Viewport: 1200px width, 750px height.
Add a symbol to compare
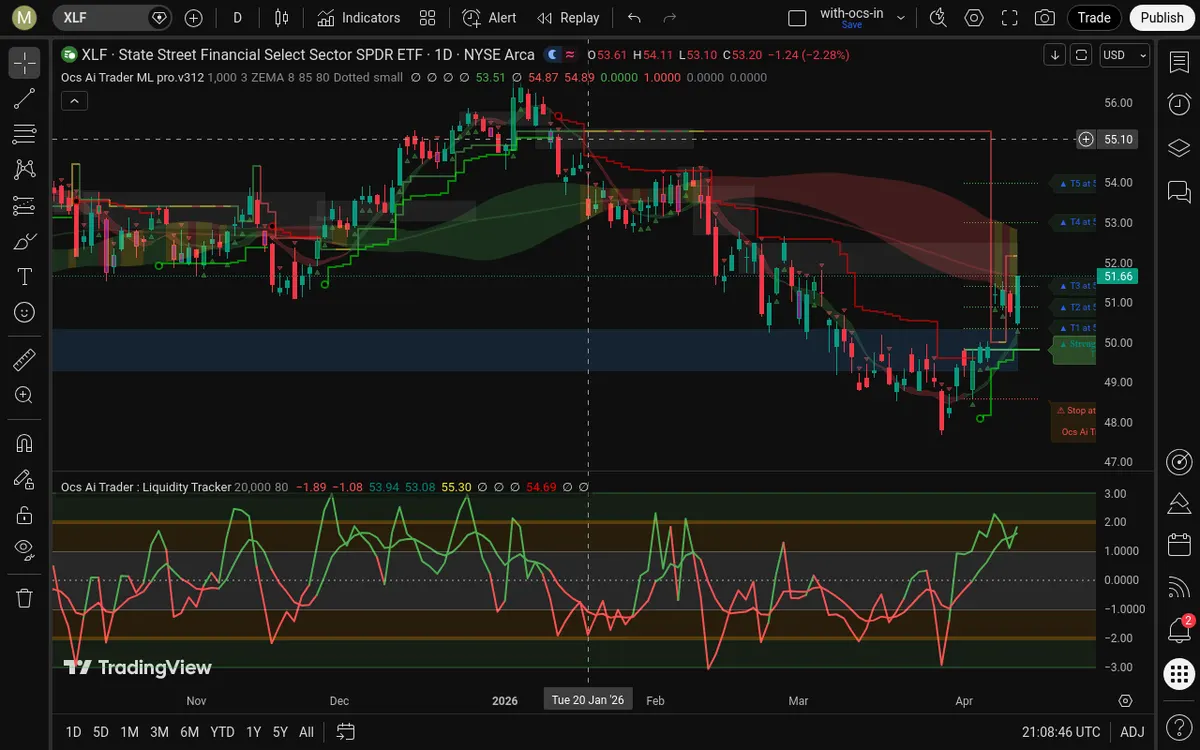coord(194,18)
